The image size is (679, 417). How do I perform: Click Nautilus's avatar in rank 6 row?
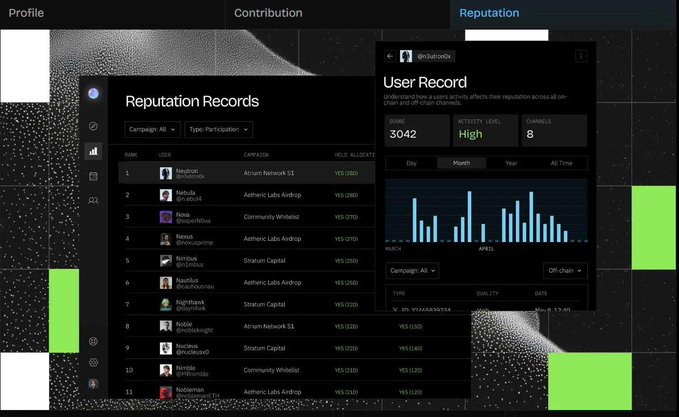[165, 283]
